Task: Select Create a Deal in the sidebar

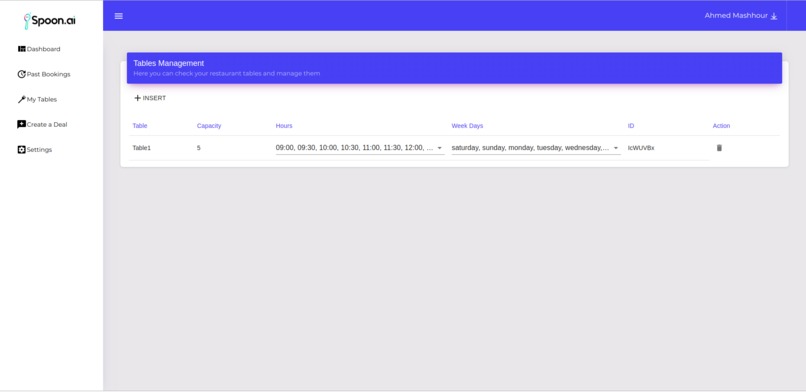Action: tap(42, 124)
